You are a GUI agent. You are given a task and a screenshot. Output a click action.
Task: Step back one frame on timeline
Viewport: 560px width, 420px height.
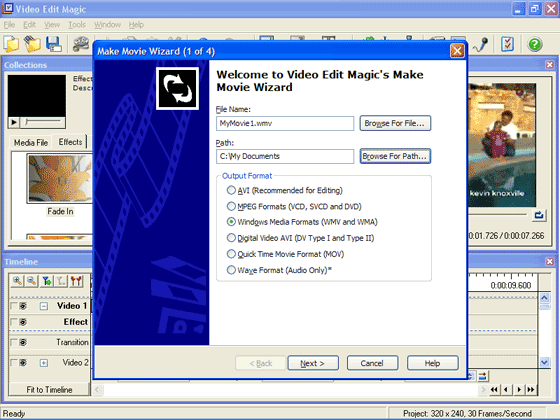[506, 389]
